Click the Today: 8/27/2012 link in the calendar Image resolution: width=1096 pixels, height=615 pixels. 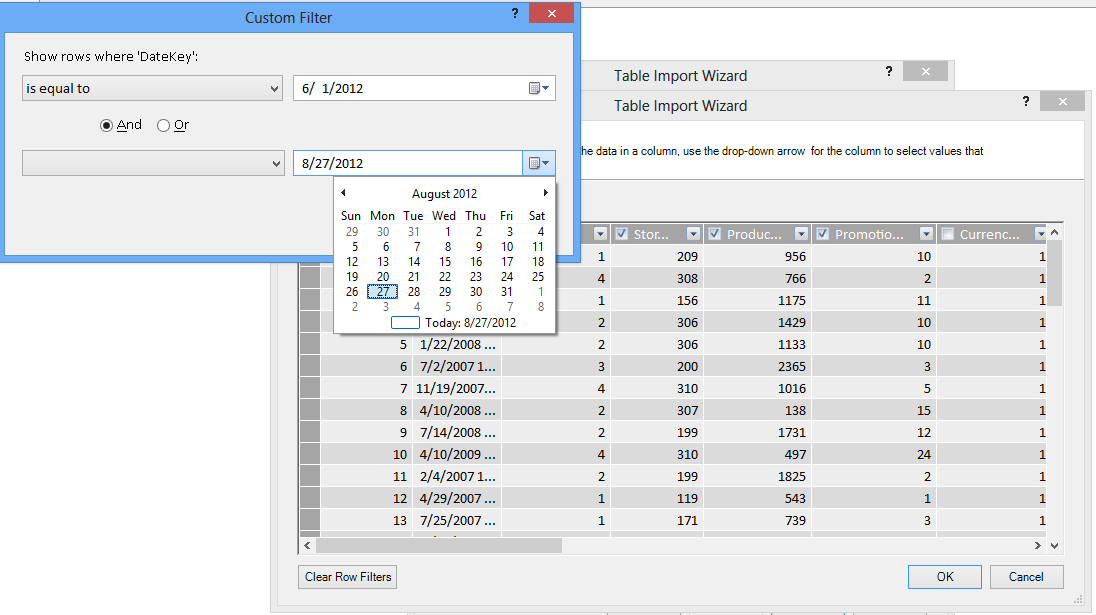(470, 322)
